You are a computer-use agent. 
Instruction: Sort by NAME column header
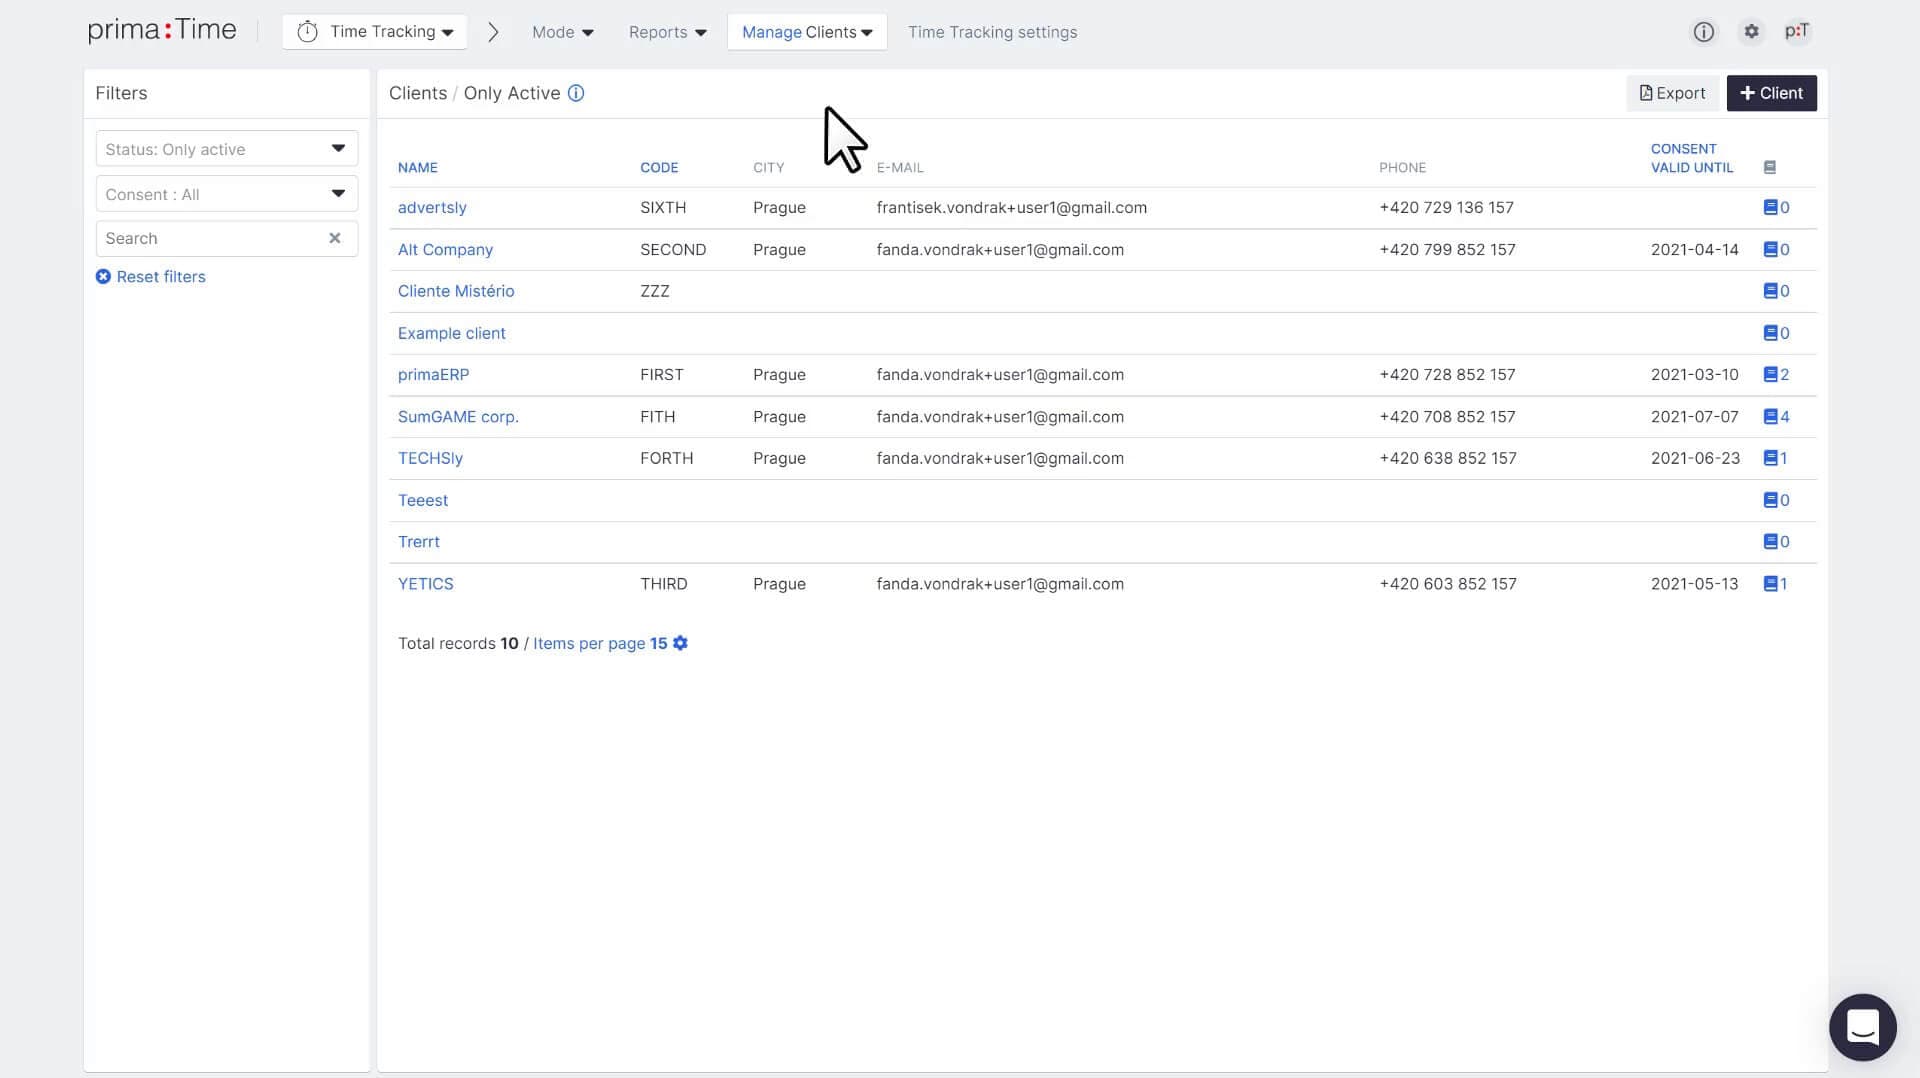[418, 167]
